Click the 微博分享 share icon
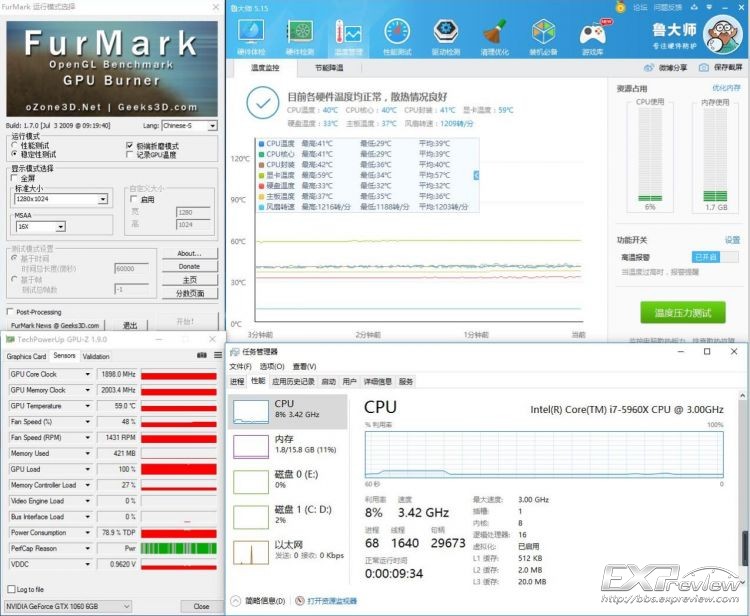This screenshot has height=616, width=750. pyautogui.click(x=649, y=68)
